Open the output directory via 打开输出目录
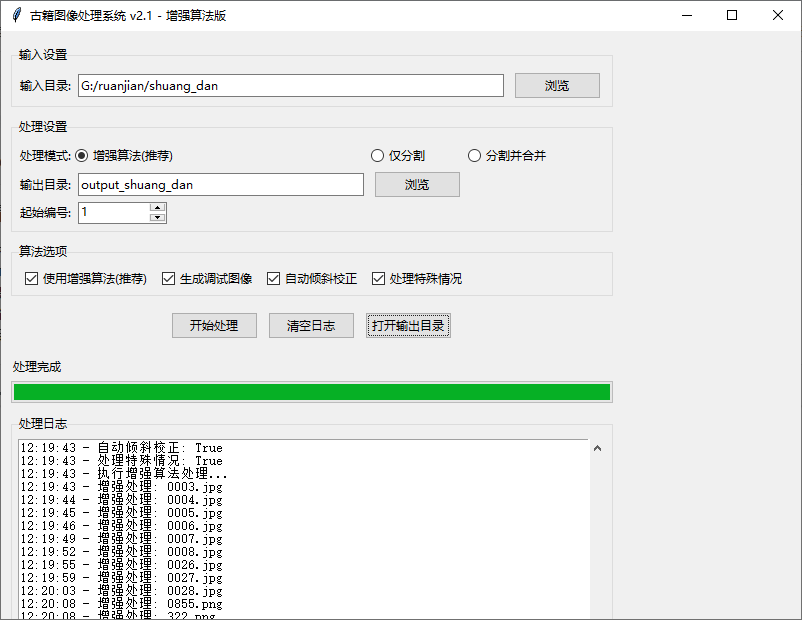 pyautogui.click(x=407, y=325)
